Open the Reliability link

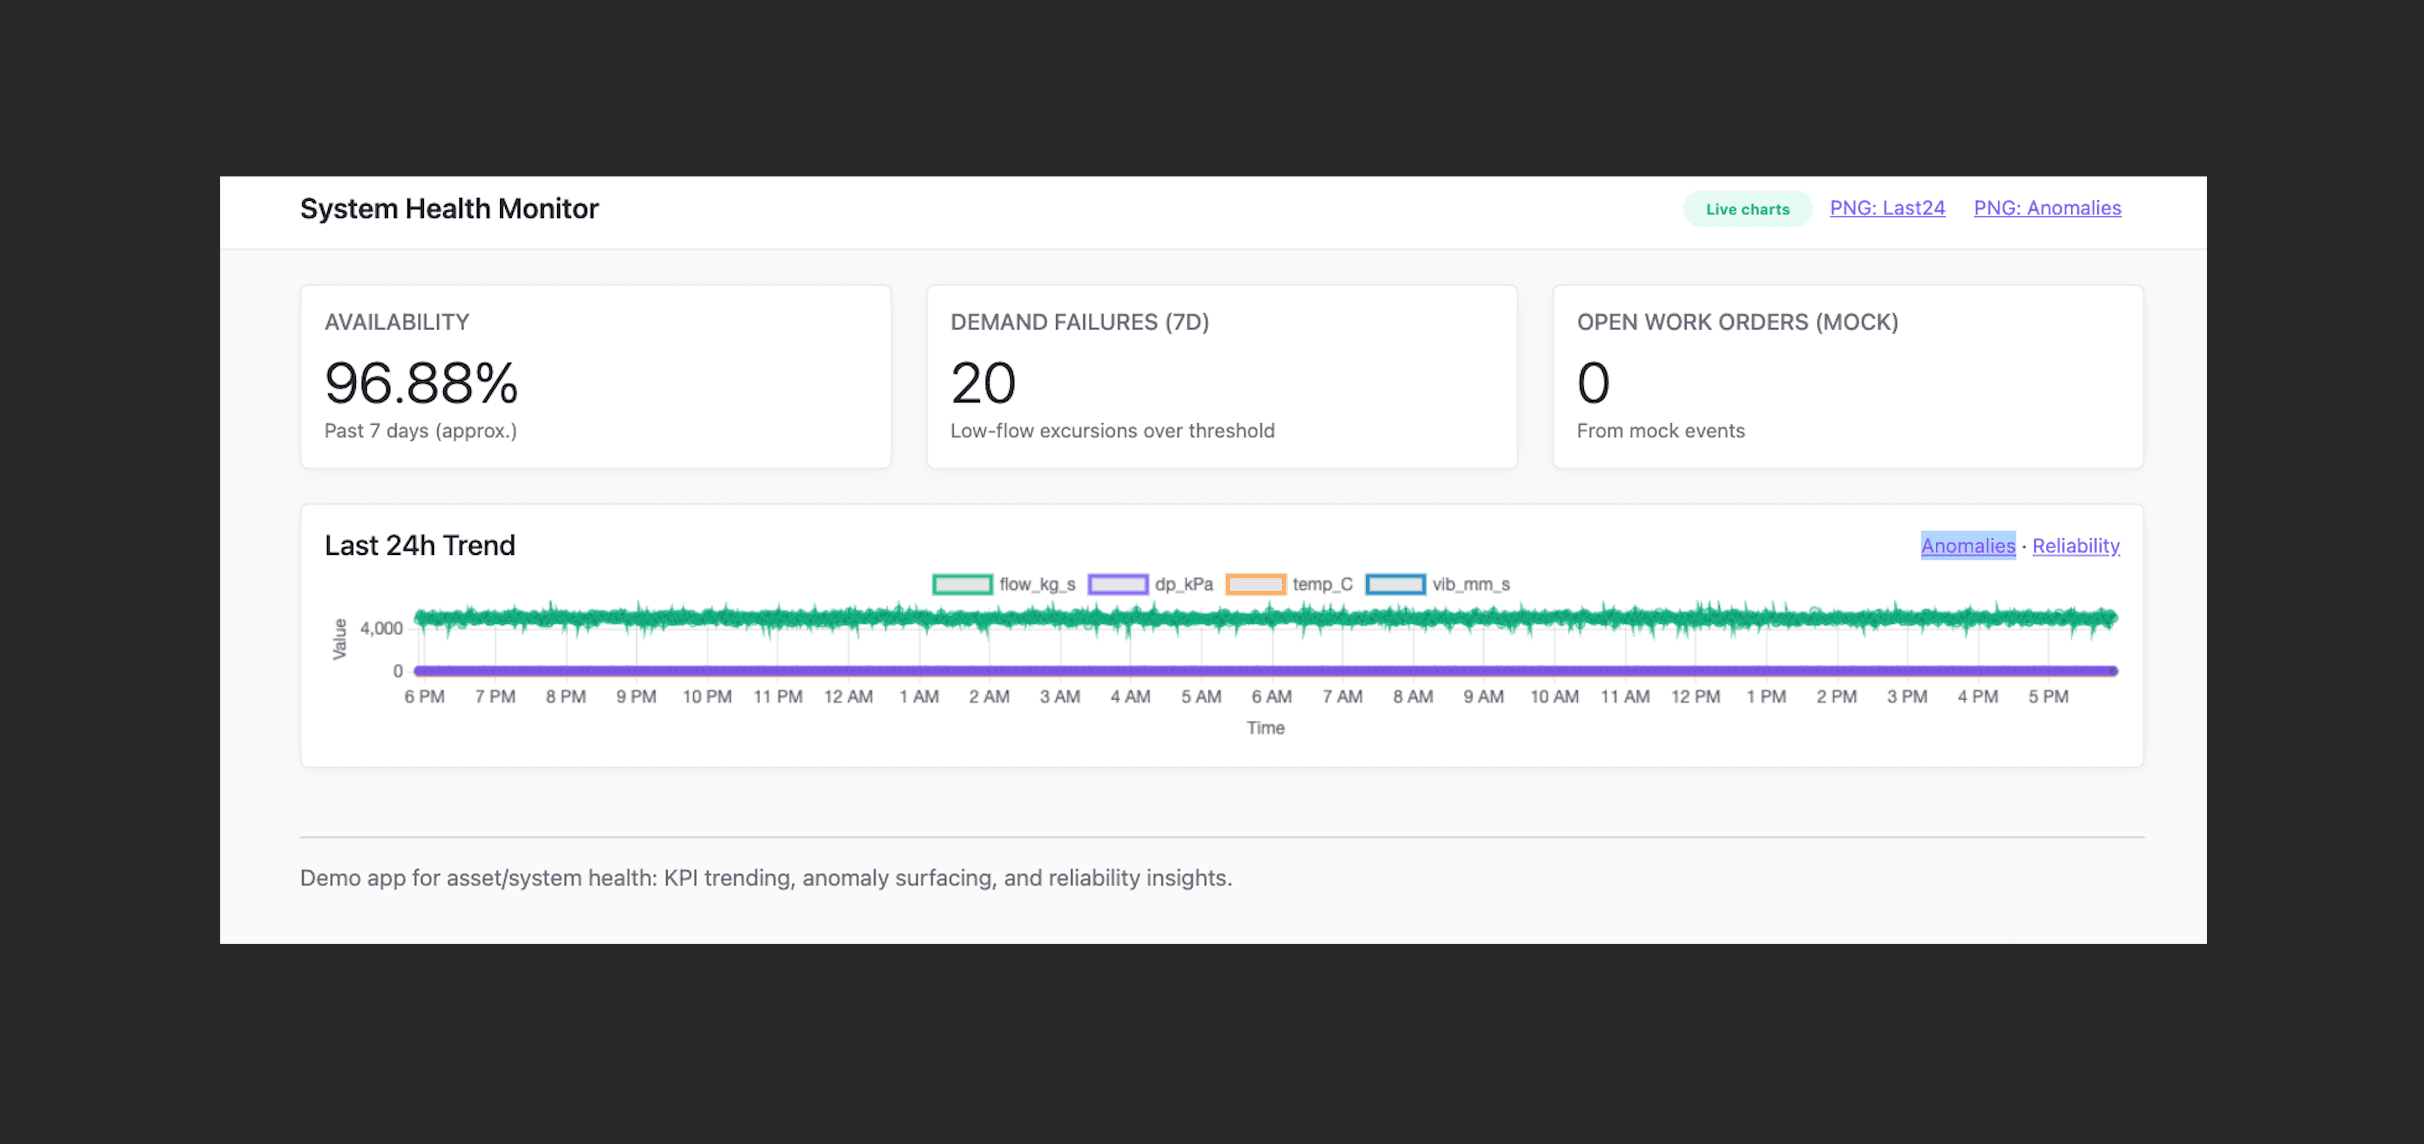tap(2075, 546)
